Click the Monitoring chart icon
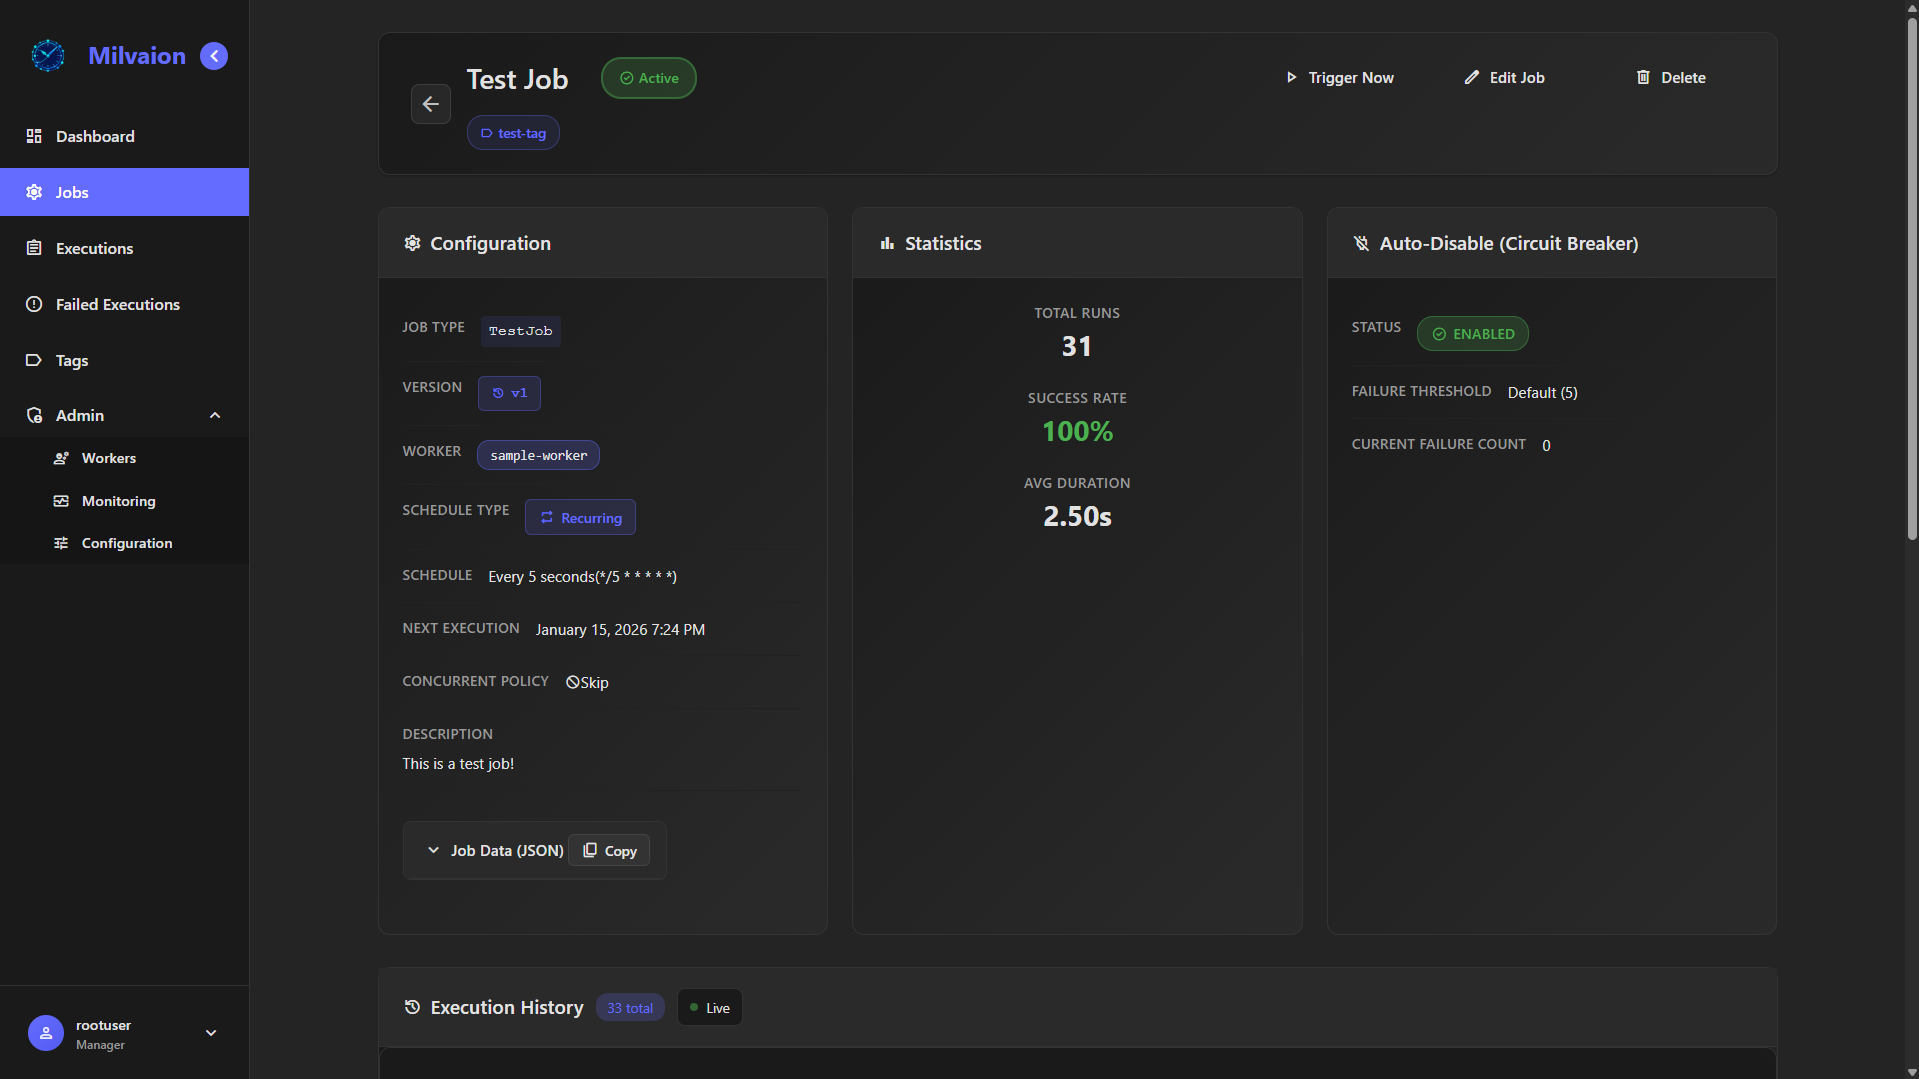Image resolution: width=1919 pixels, height=1079 pixels. tap(61, 501)
